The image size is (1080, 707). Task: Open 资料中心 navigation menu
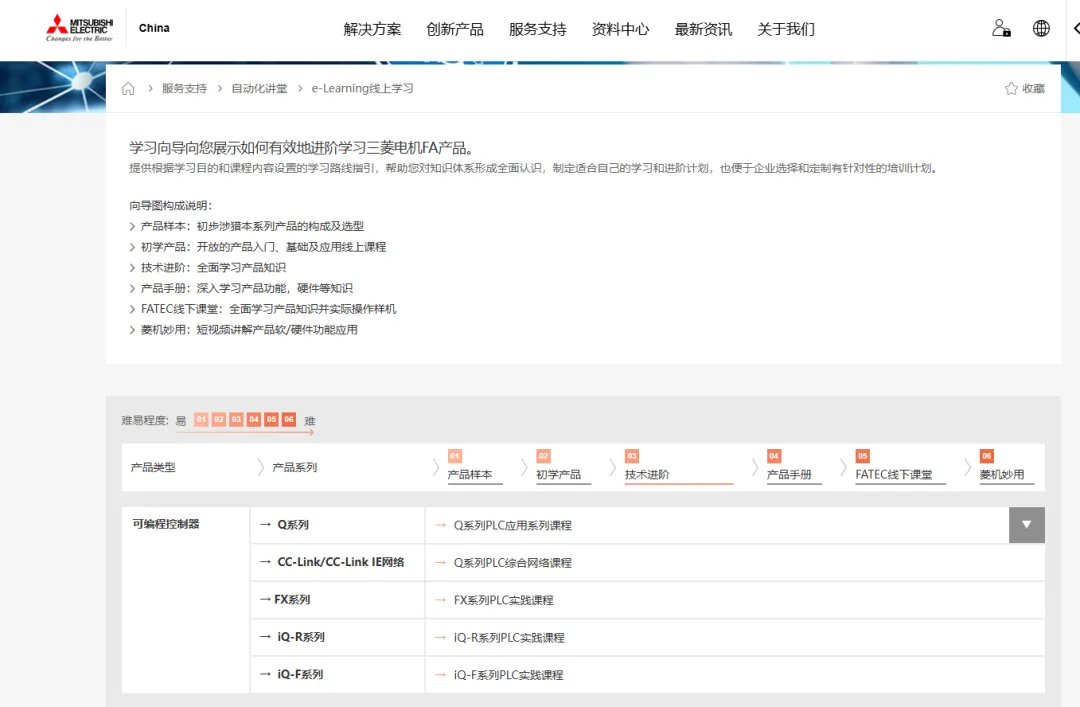(x=620, y=29)
